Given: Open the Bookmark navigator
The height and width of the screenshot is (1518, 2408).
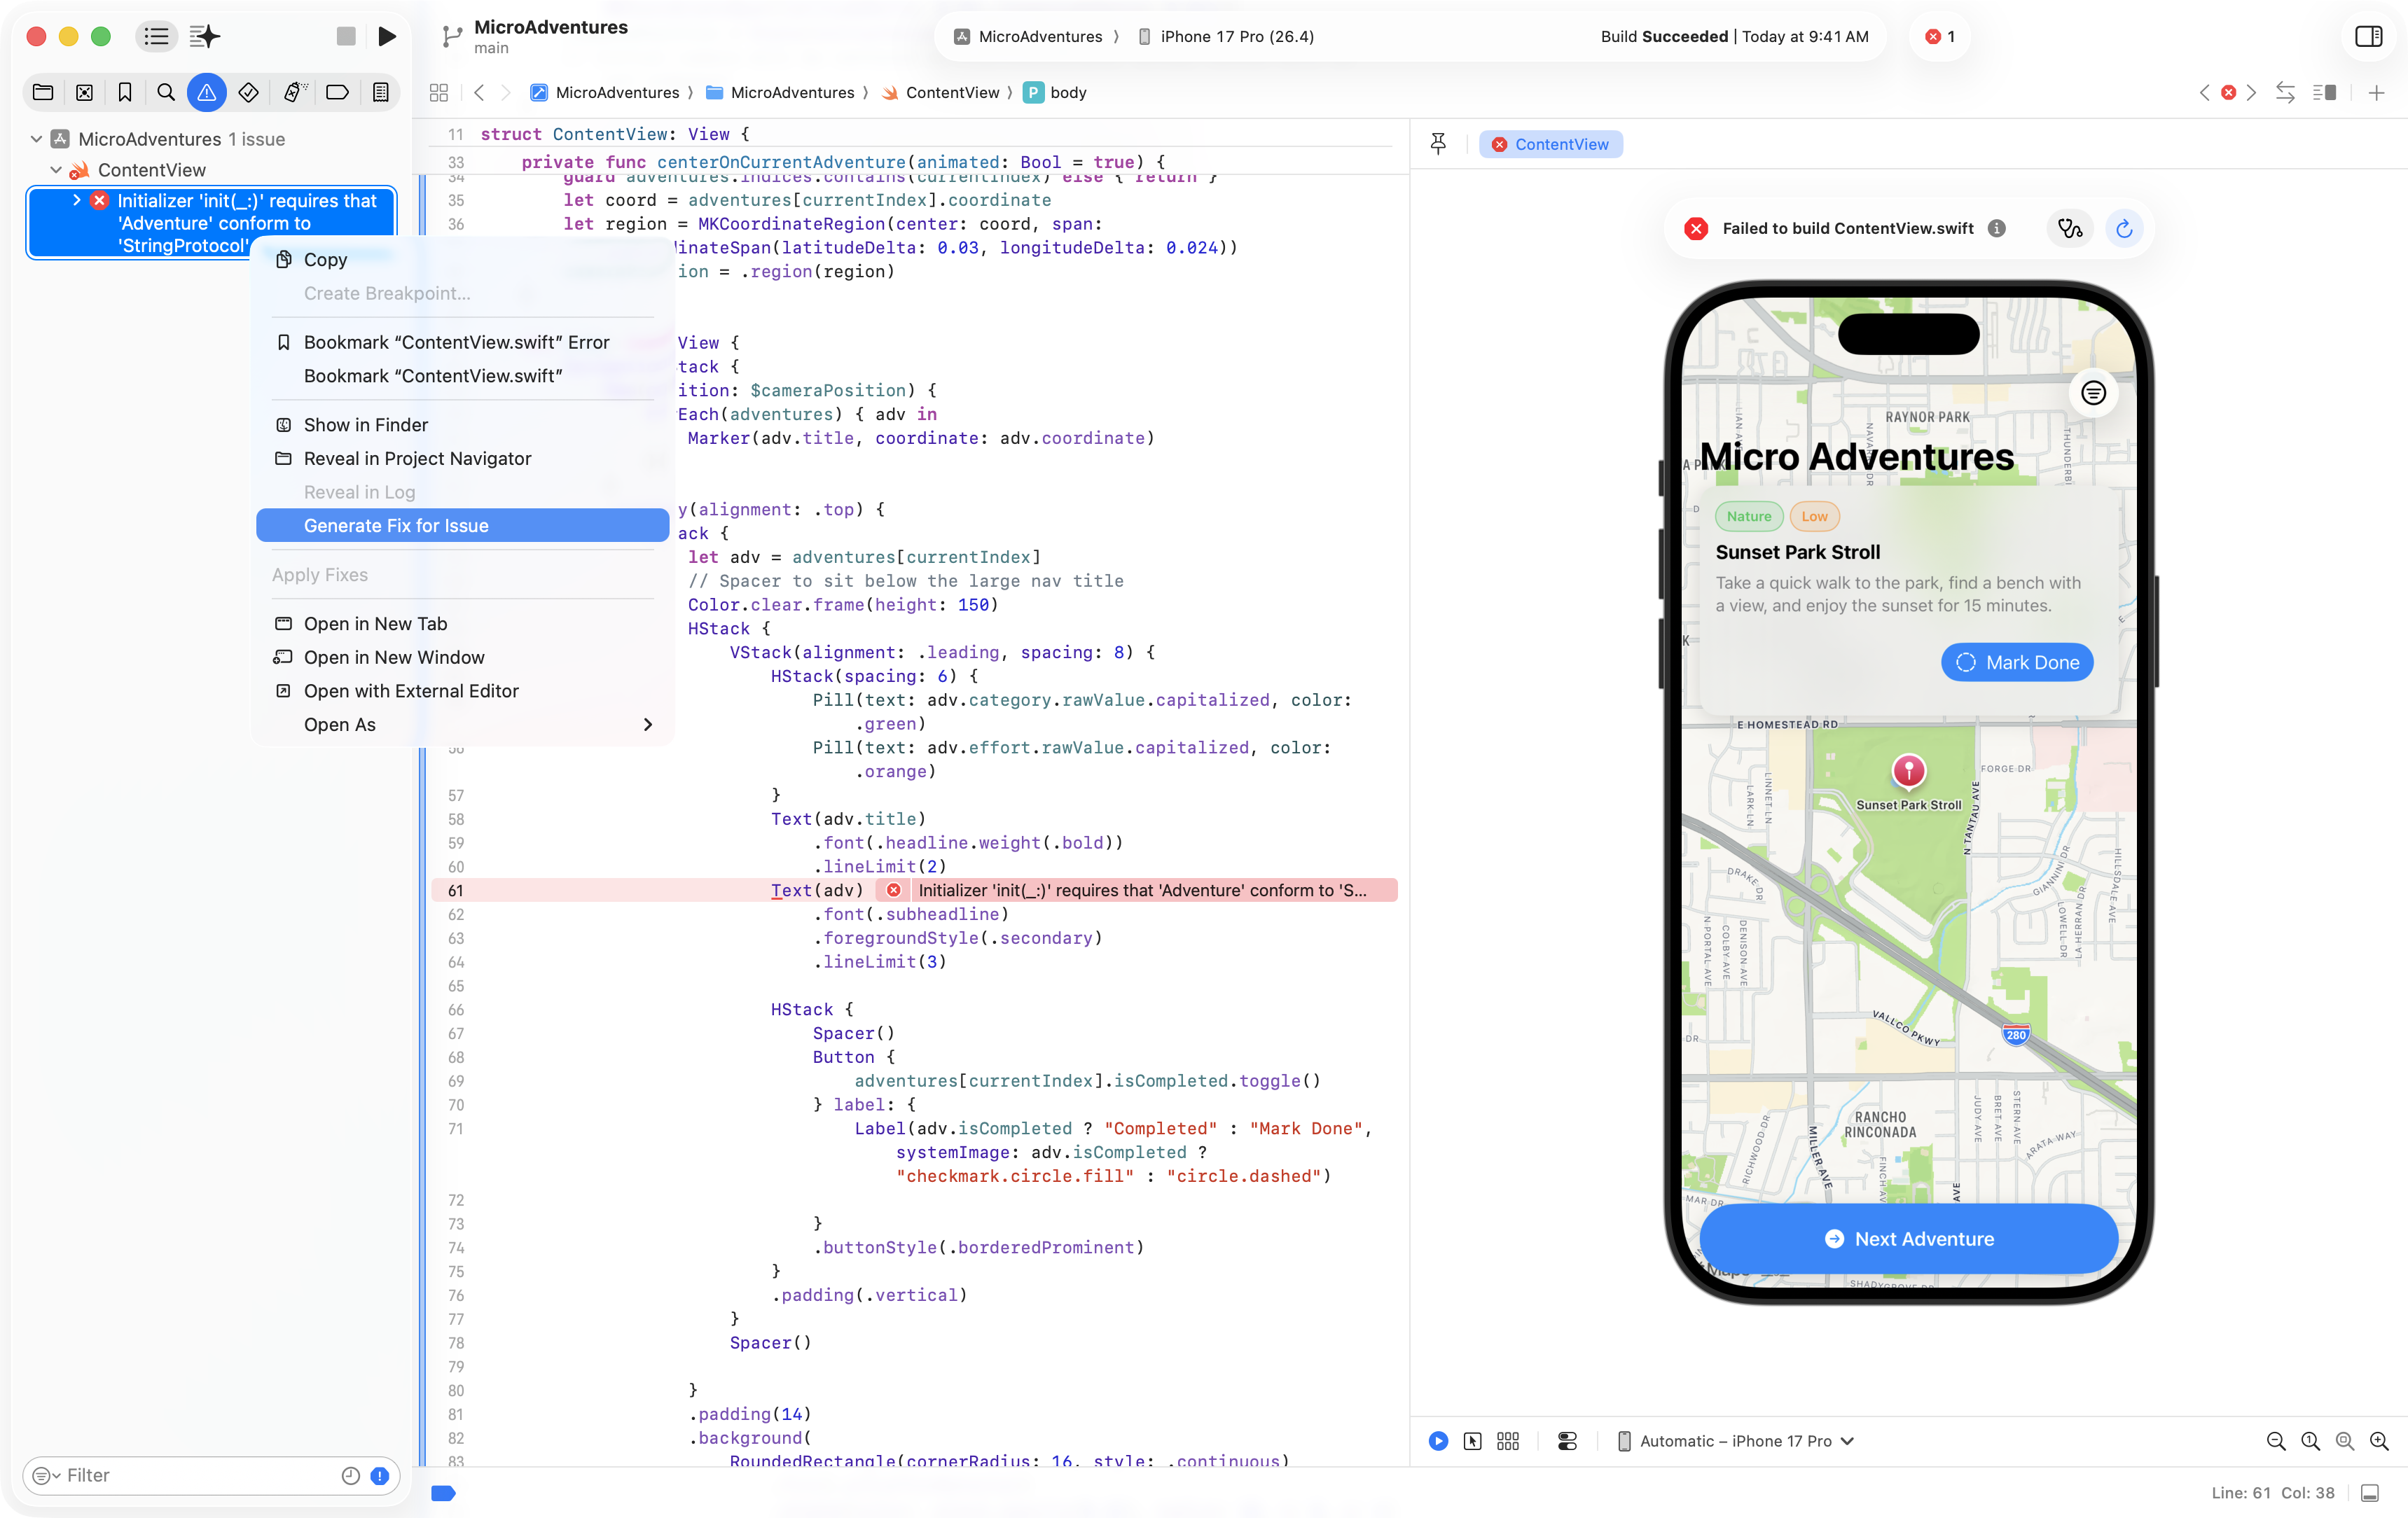Looking at the screenshot, I should tap(125, 93).
